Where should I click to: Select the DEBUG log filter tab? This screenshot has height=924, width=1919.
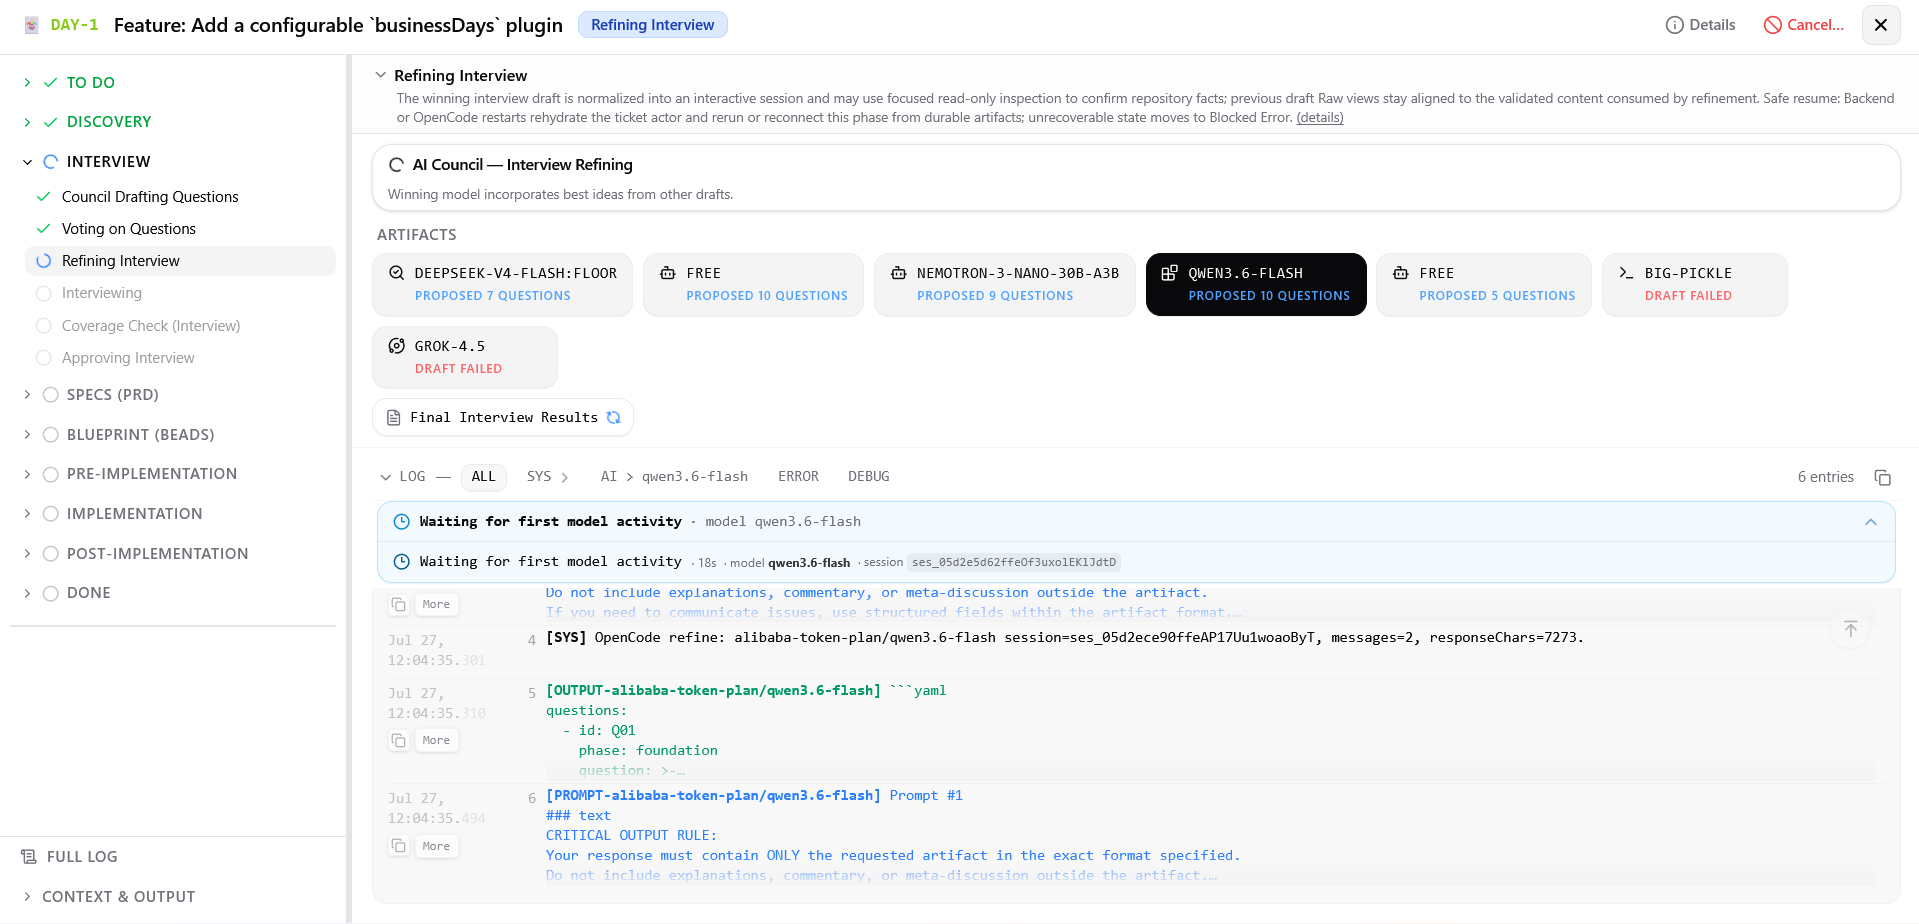pyautogui.click(x=869, y=477)
